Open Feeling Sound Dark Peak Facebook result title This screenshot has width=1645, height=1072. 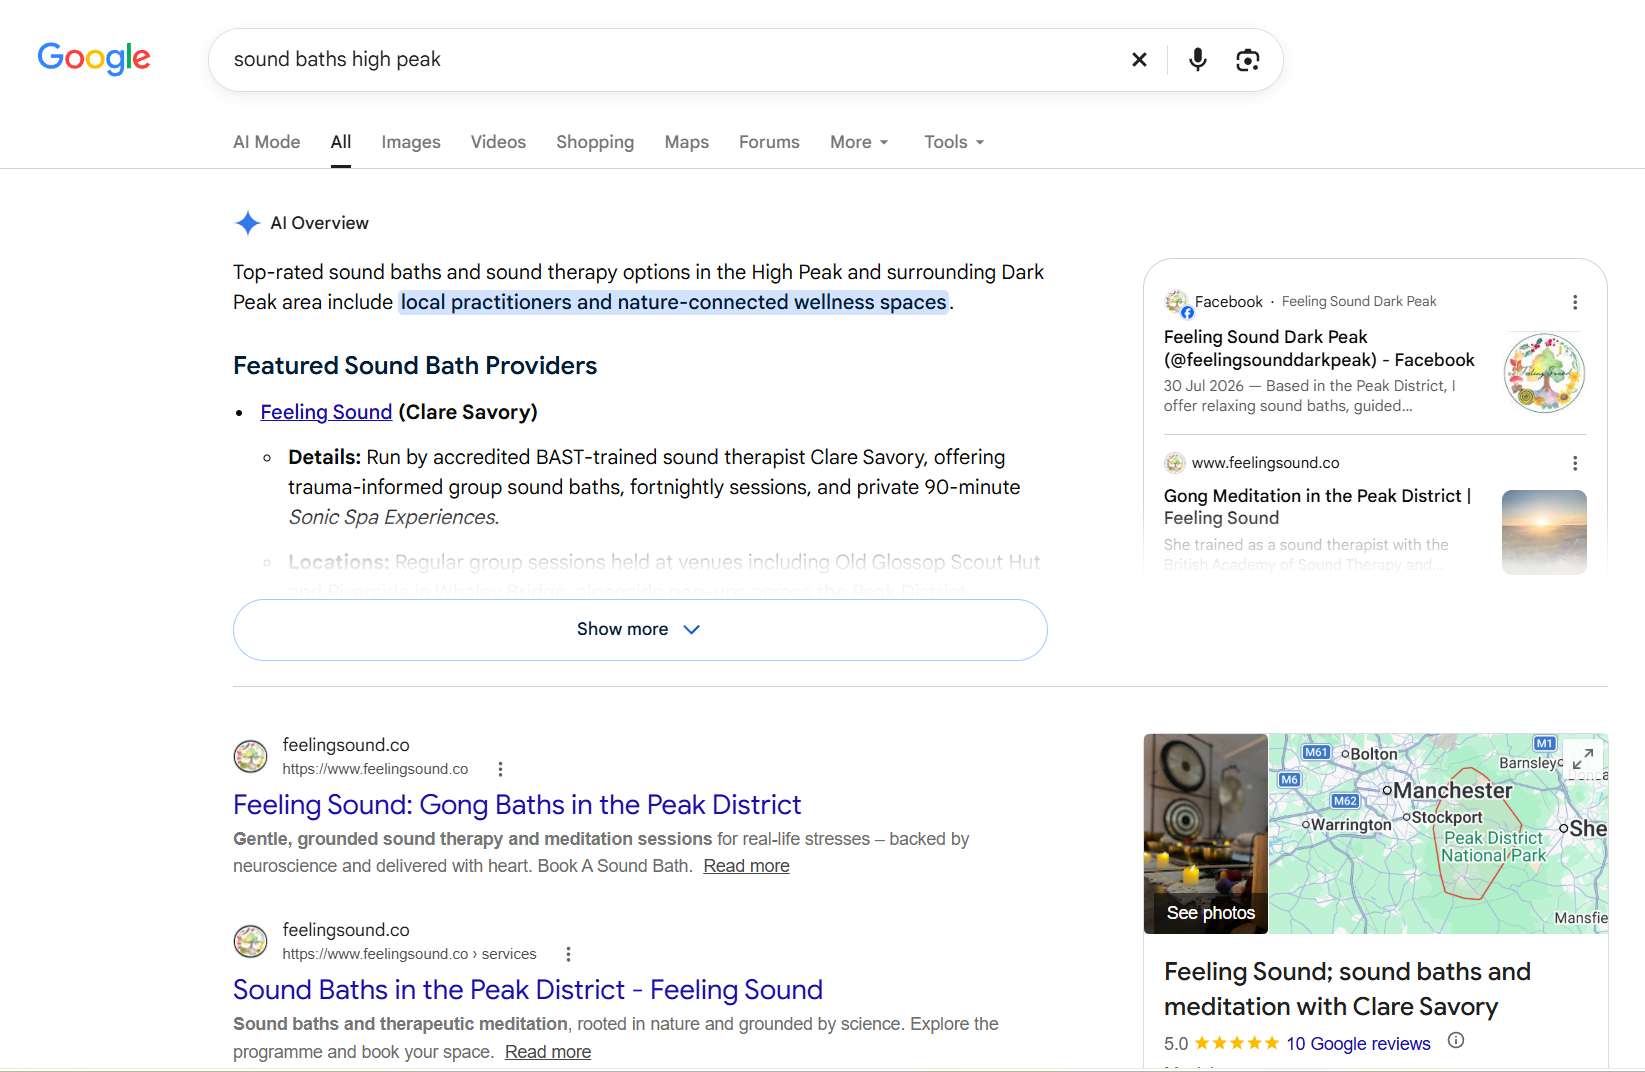point(1319,348)
